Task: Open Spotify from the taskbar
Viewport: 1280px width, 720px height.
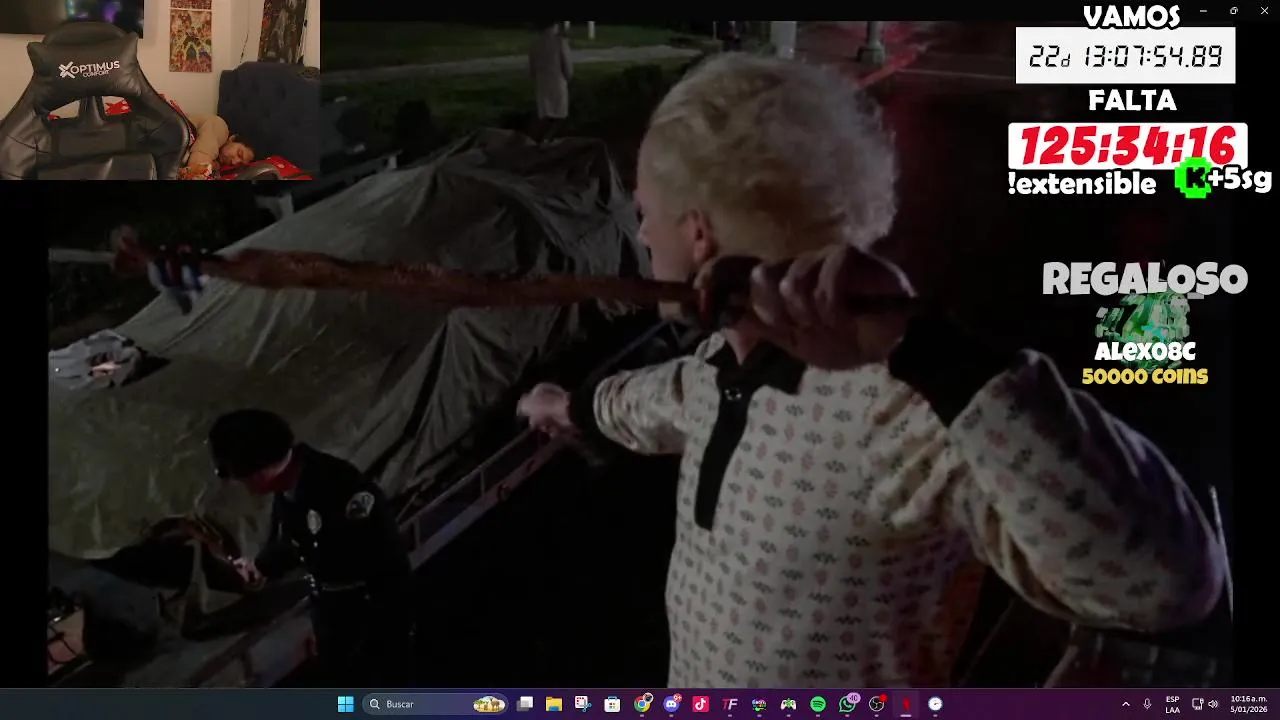Action: tap(818, 704)
